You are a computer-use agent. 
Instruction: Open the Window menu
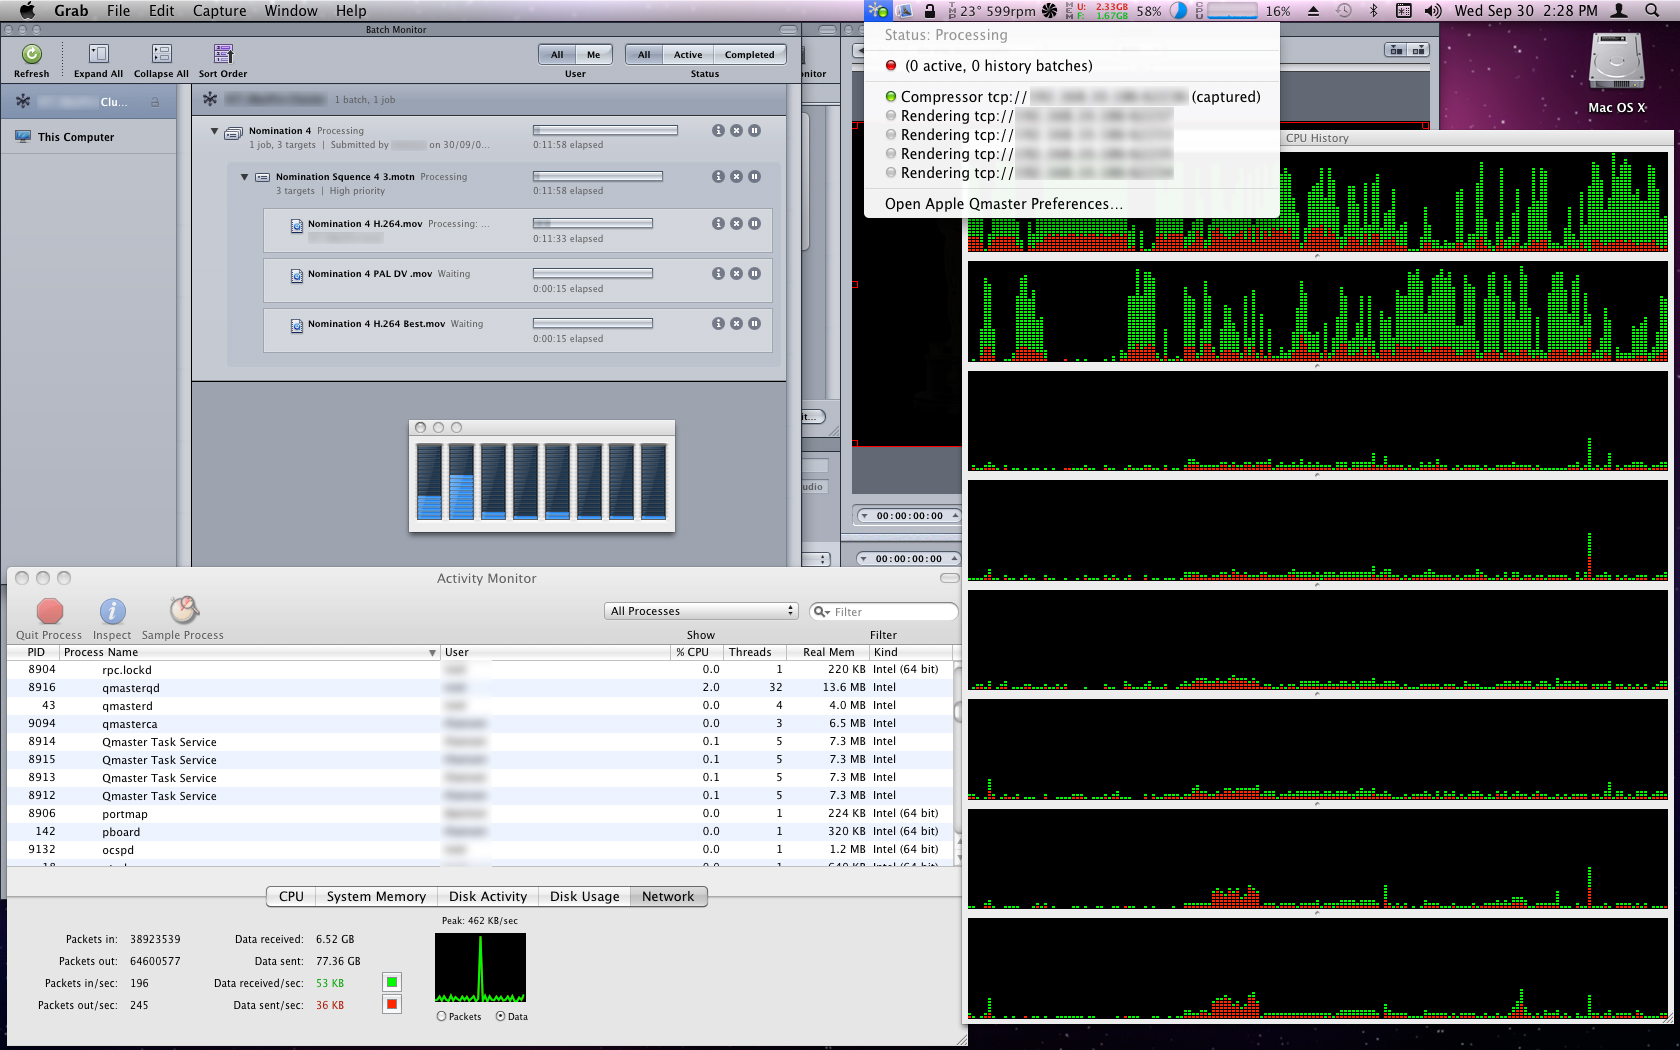point(291,11)
